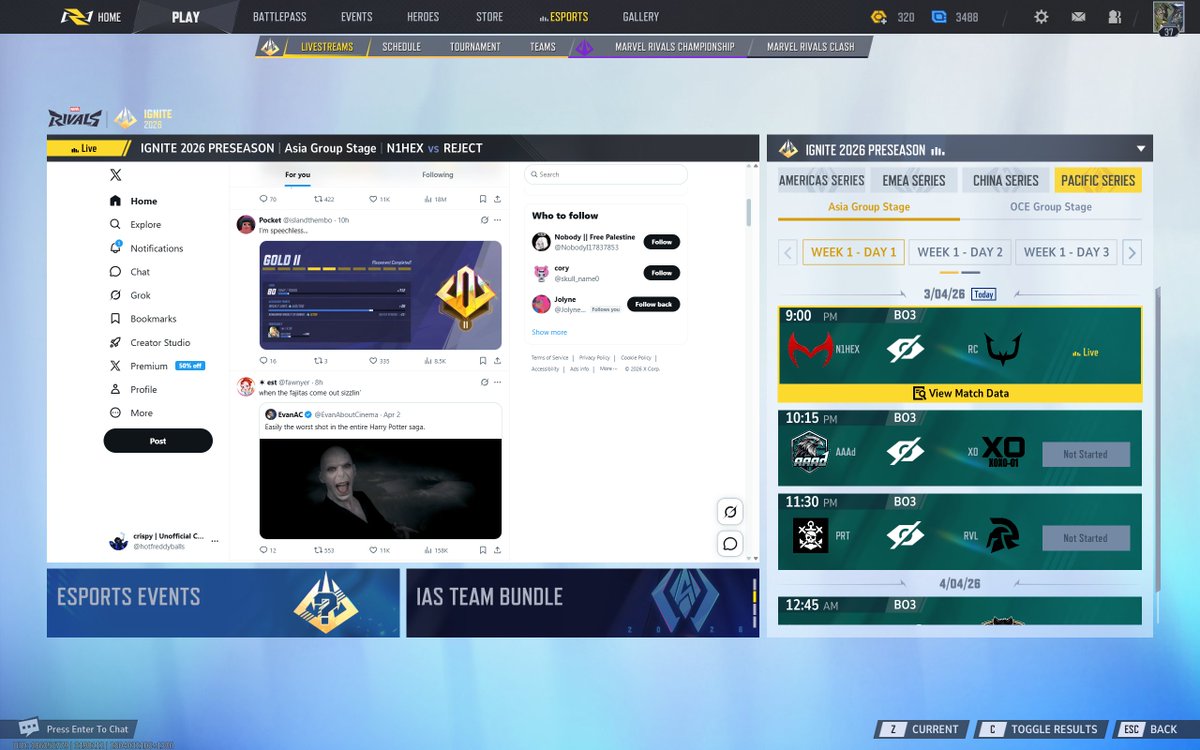Select the CHINA SERIES tab
The height and width of the screenshot is (750, 1200).
coord(1006,180)
